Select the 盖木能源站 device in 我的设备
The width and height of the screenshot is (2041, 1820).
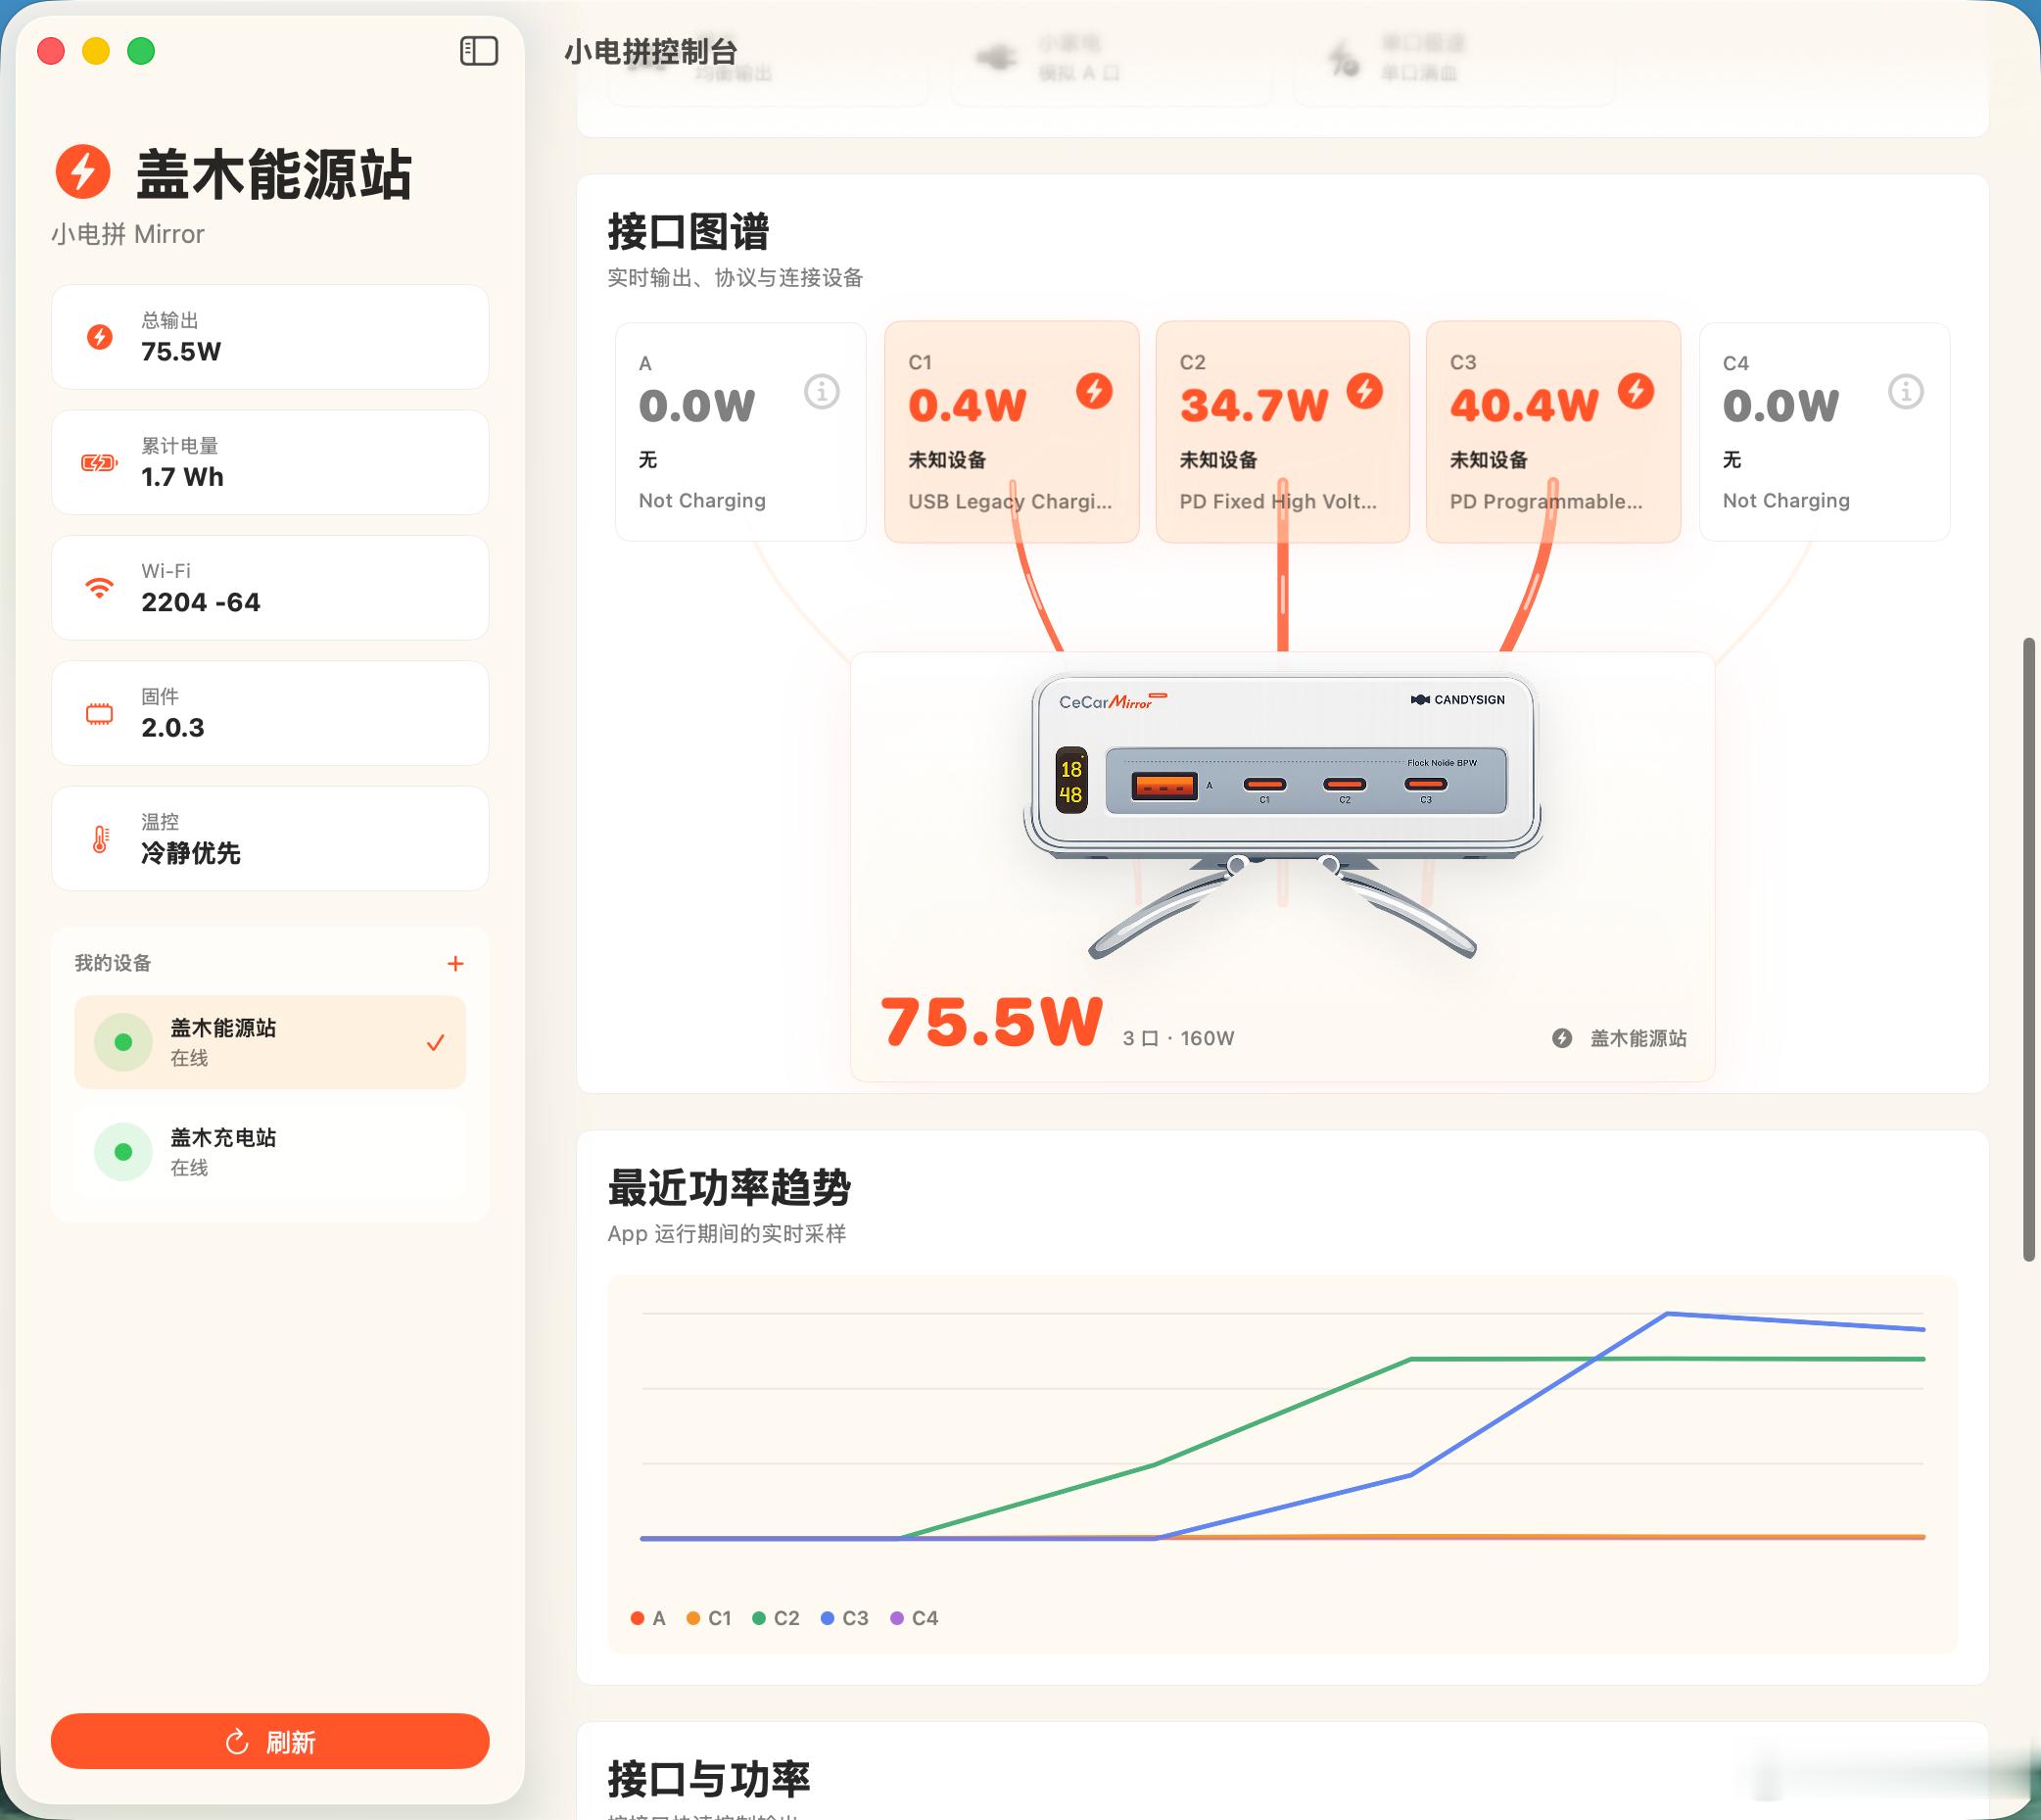coord(270,1042)
